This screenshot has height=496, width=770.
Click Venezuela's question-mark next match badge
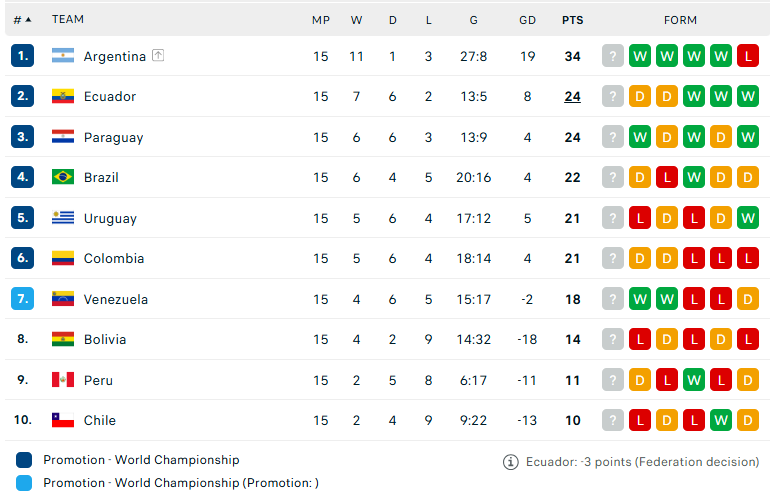[612, 299]
